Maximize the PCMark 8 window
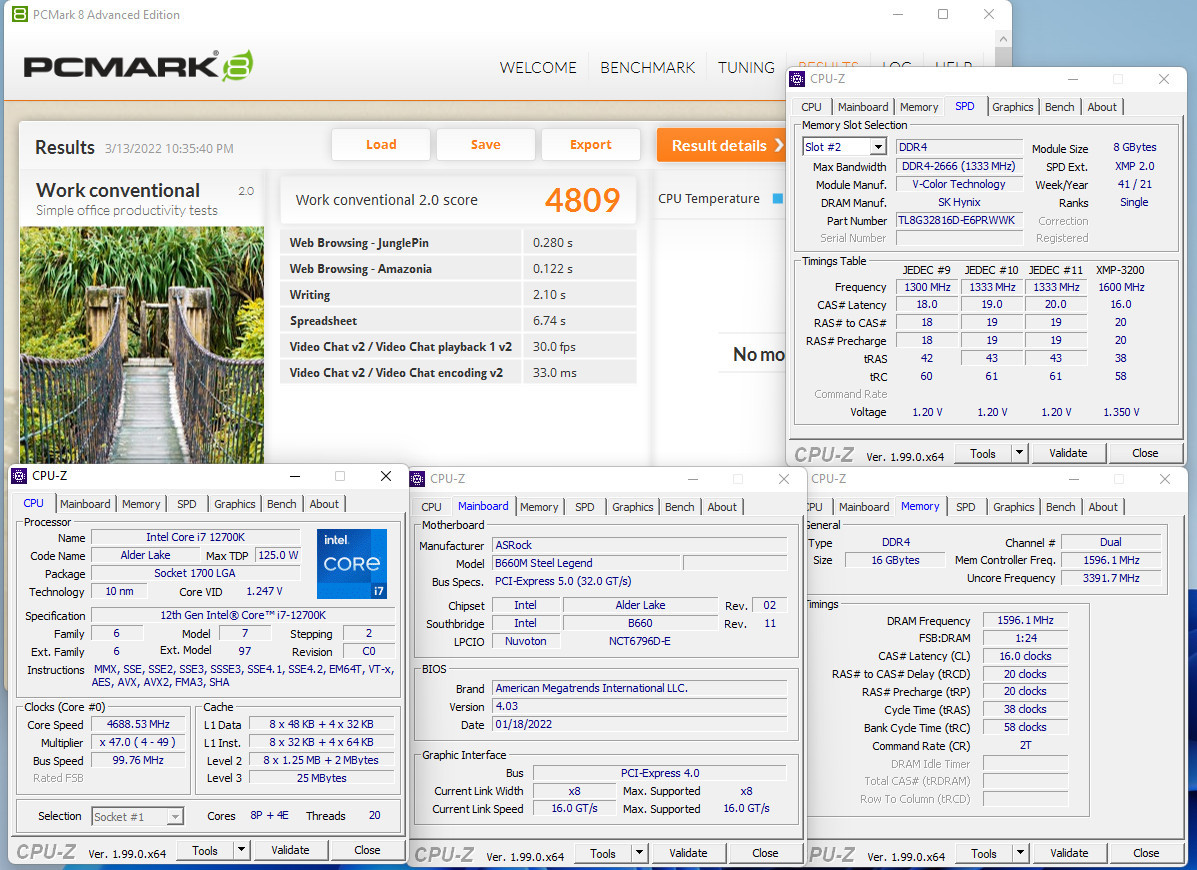1197x870 pixels. click(943, 14)
